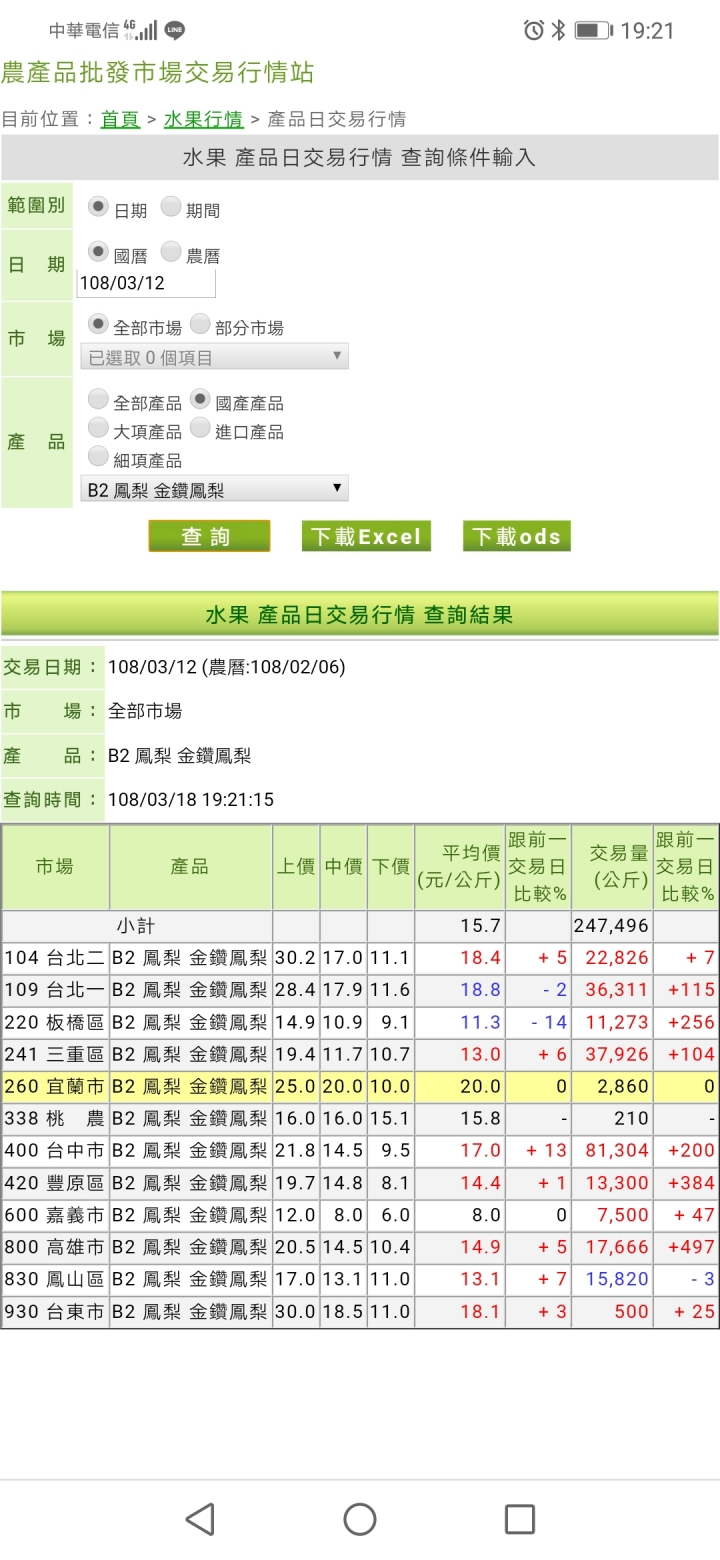
Task: Click the 上價 column header
Action: (296, 867)
